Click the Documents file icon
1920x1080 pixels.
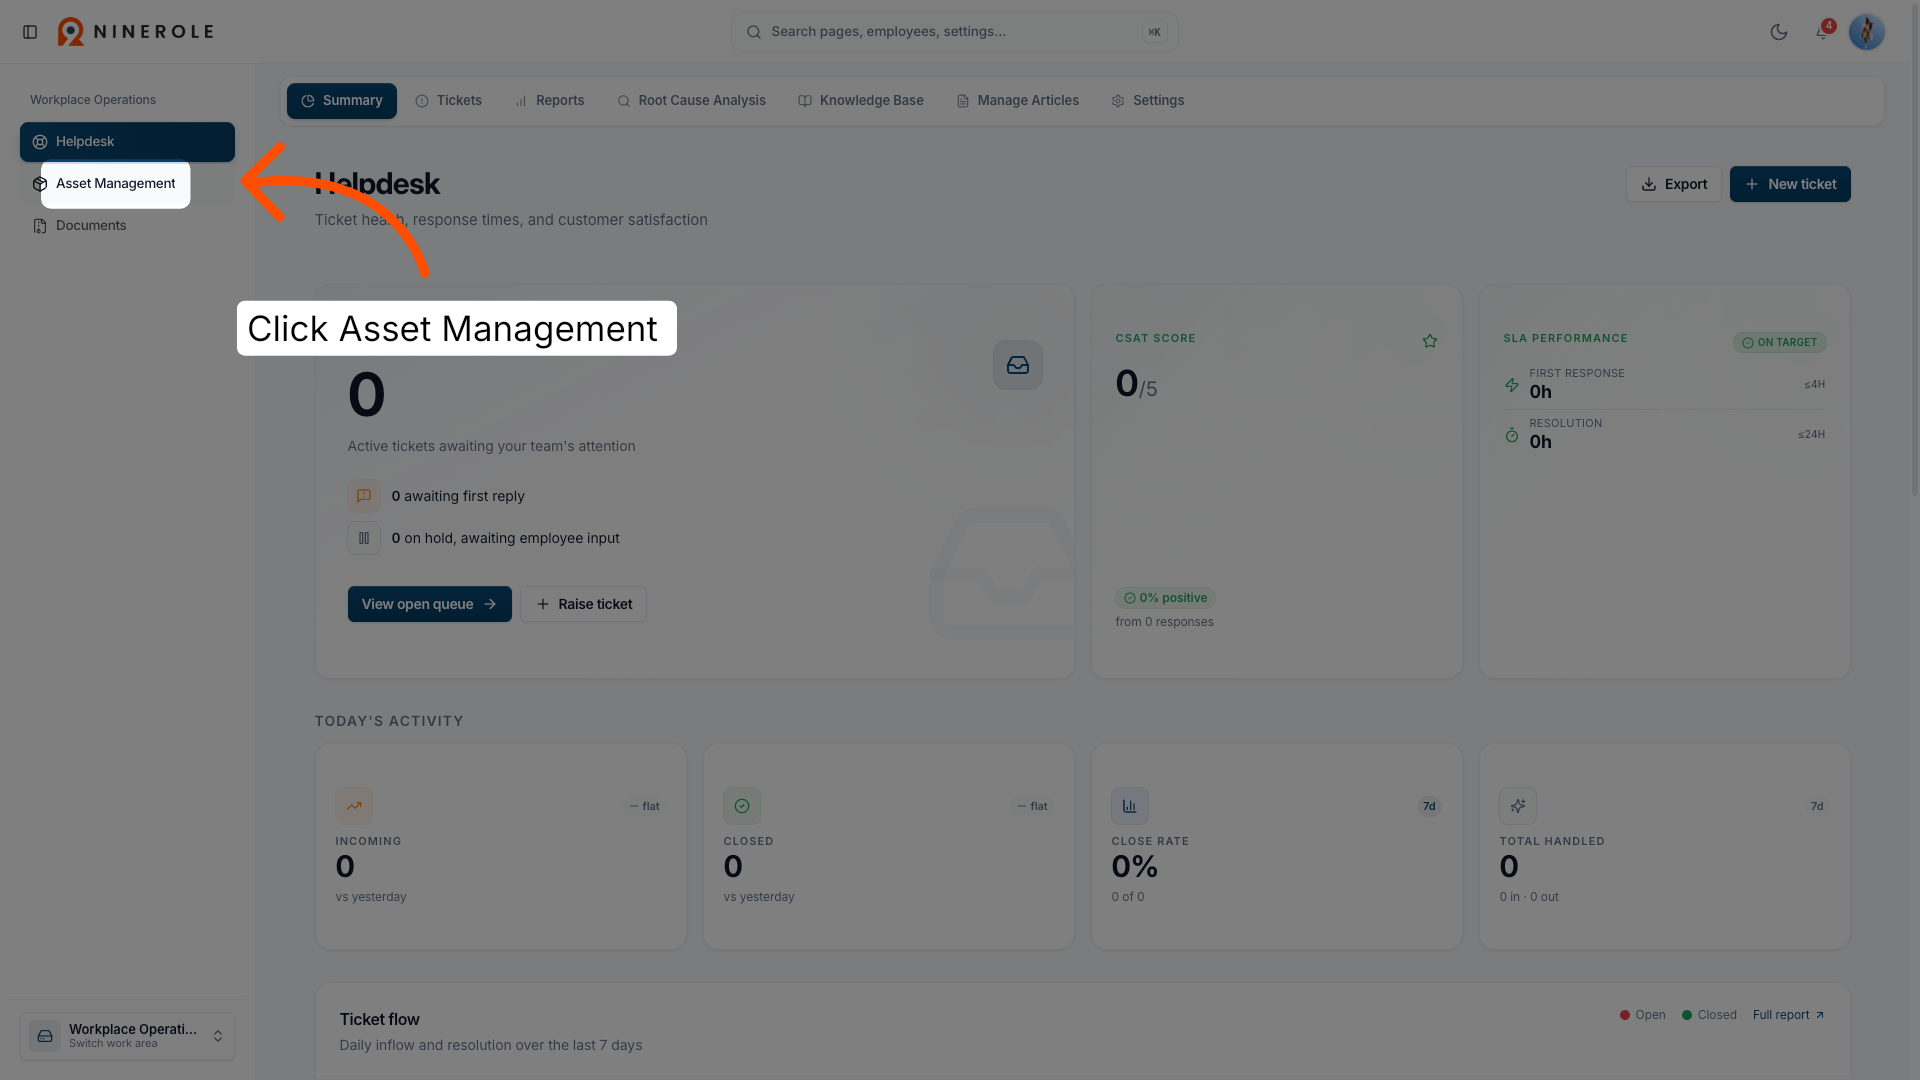coord(40,226)
